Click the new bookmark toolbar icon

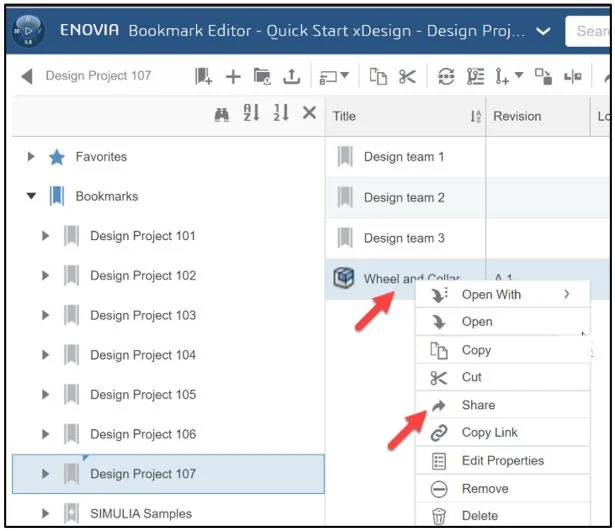click(204, 76)
